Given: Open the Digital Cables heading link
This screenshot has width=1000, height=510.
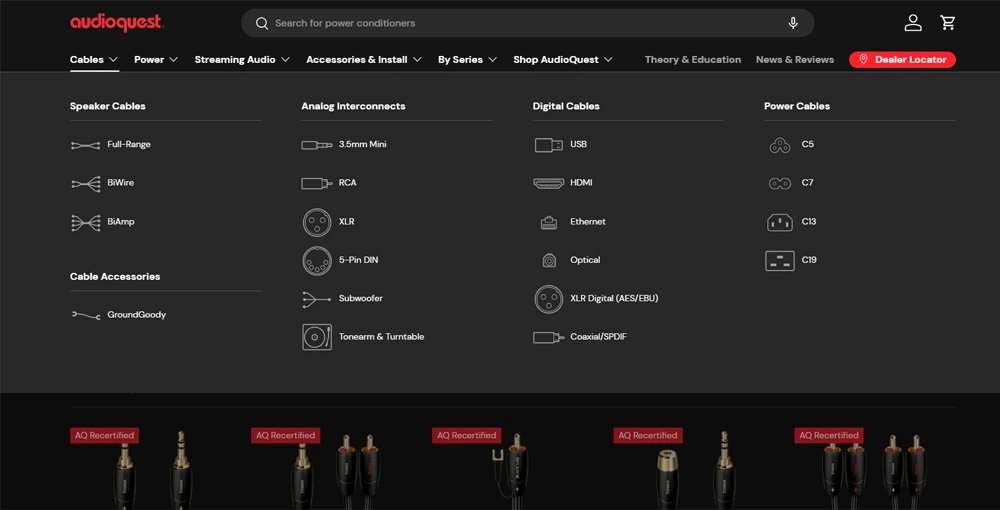Looking at the screenshot, I should pos(566,106).
